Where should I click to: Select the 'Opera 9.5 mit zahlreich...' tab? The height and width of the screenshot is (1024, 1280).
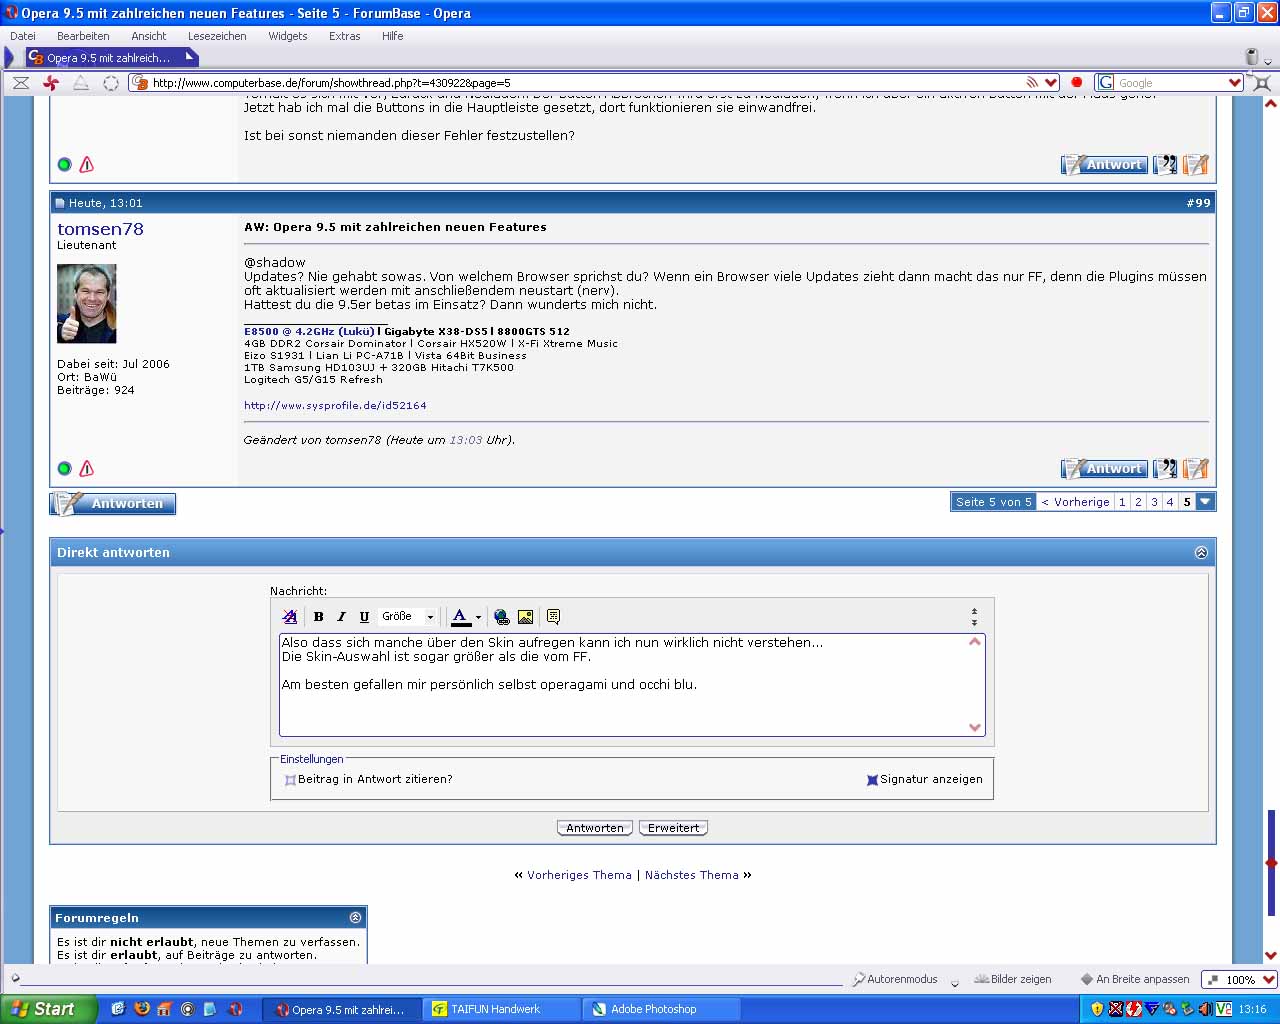point(111,58)
